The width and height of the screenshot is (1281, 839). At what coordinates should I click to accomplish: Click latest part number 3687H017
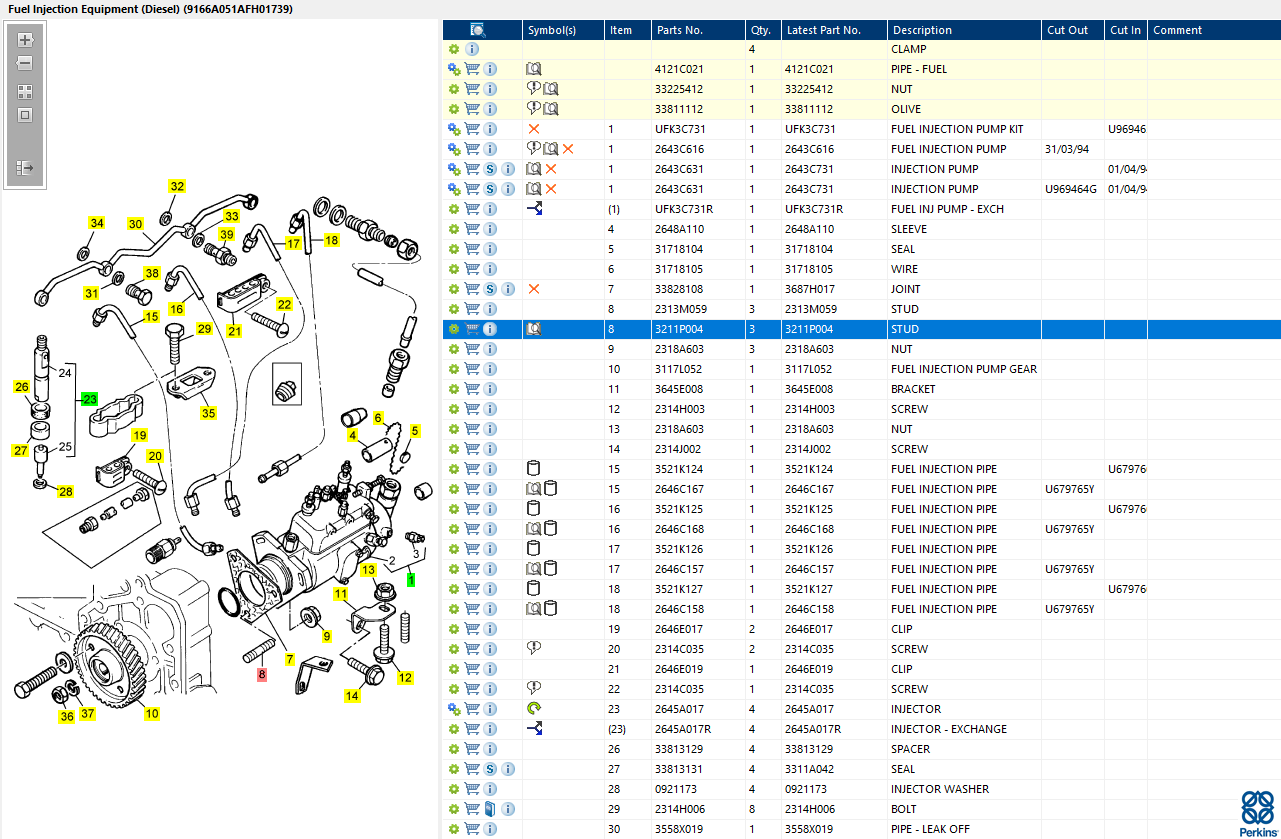tap(810, 289)
